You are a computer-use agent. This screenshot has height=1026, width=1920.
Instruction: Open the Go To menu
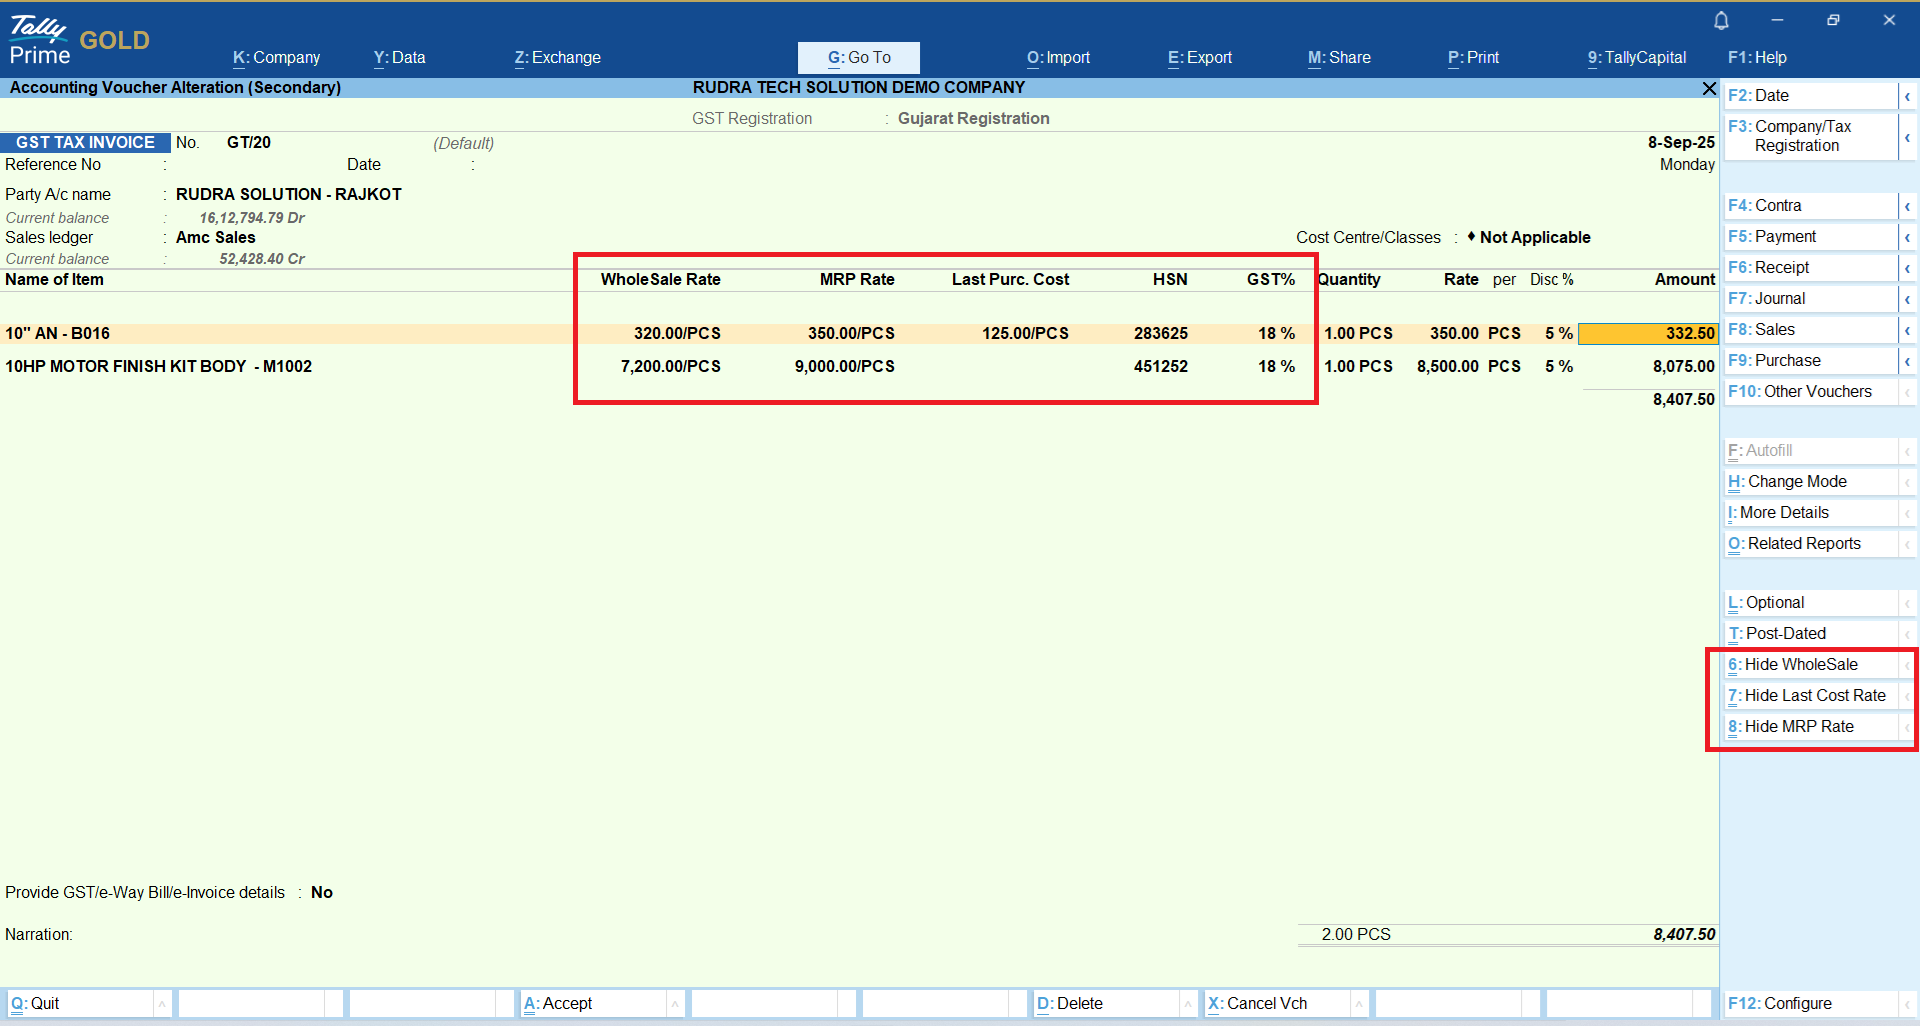[858, 58]
